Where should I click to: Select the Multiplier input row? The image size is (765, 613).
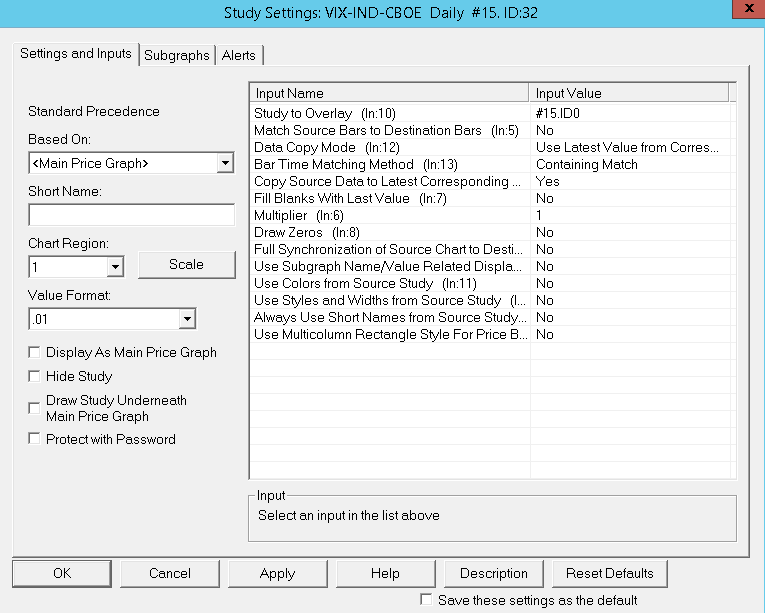[390, 215]
